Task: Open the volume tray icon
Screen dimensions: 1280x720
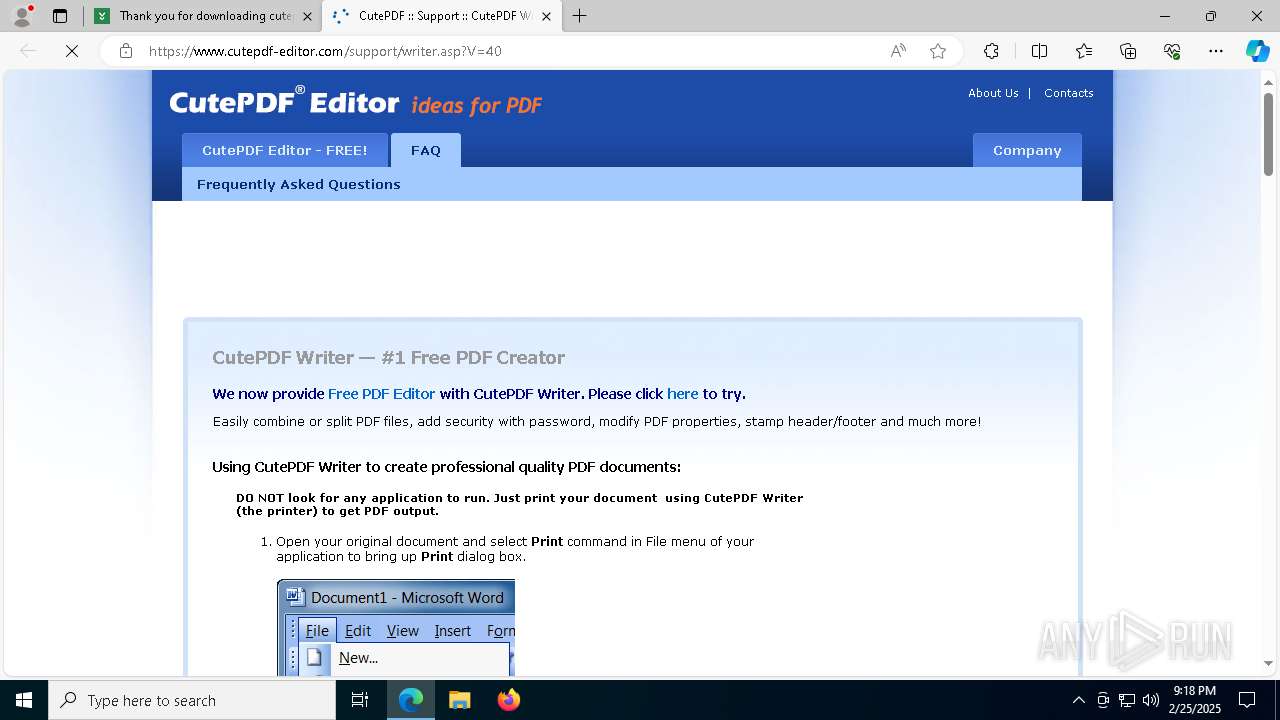Action: pos(1151,700)
